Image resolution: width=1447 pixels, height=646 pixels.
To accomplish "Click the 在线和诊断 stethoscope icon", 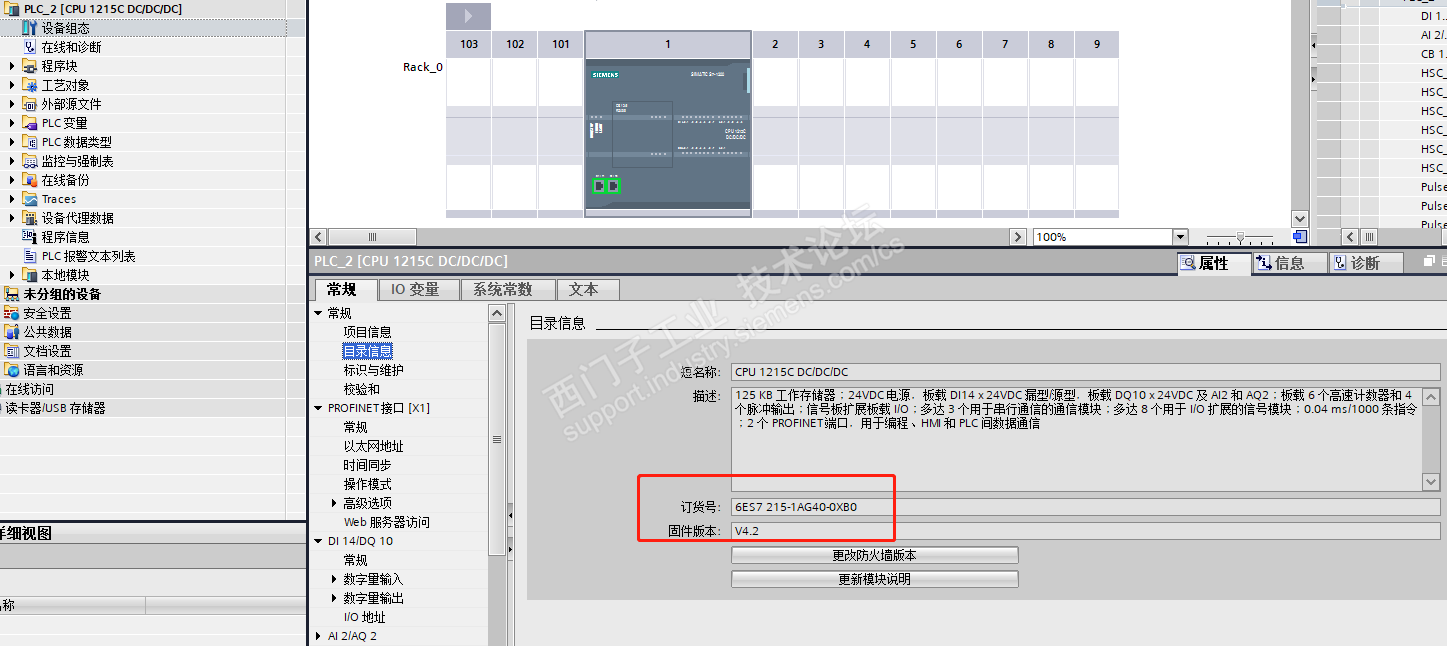I will [x=30, y=47].
